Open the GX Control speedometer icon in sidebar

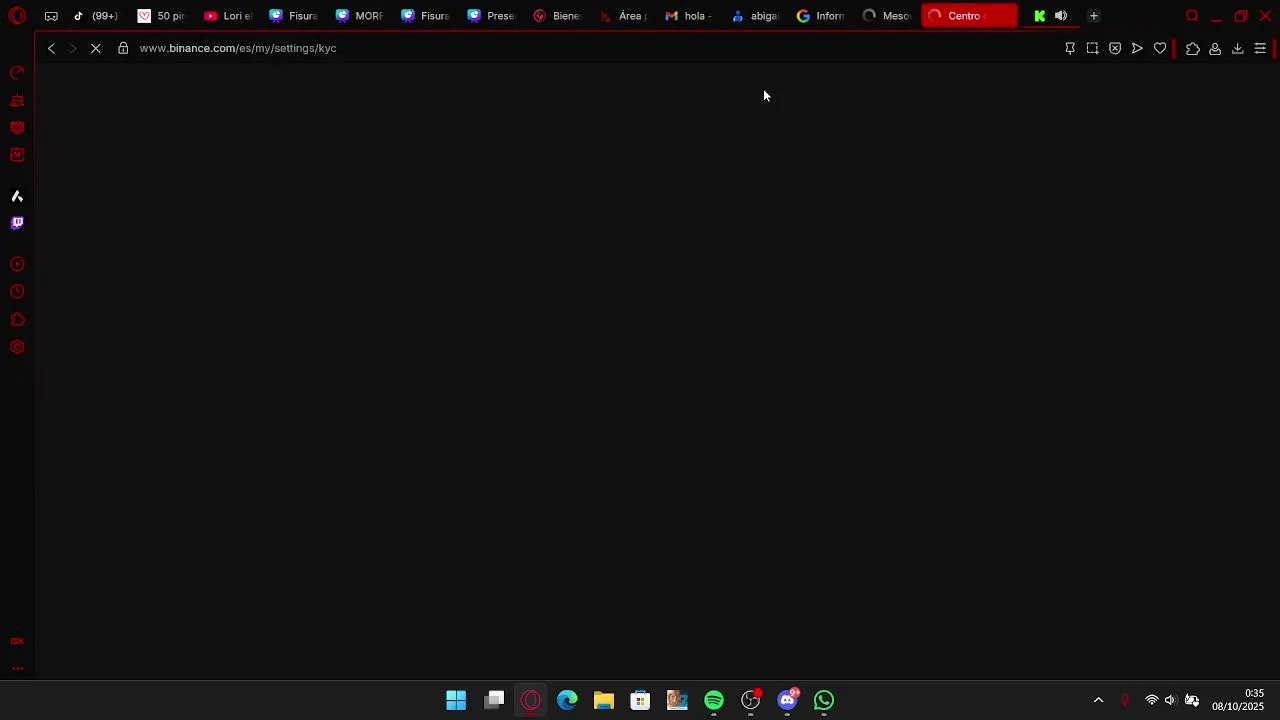tap(17, 73)
